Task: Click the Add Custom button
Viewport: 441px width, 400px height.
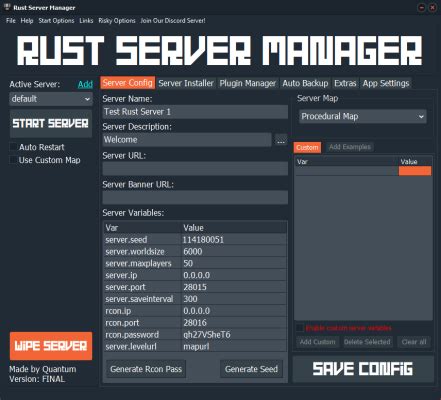Action: pos(317,342)
